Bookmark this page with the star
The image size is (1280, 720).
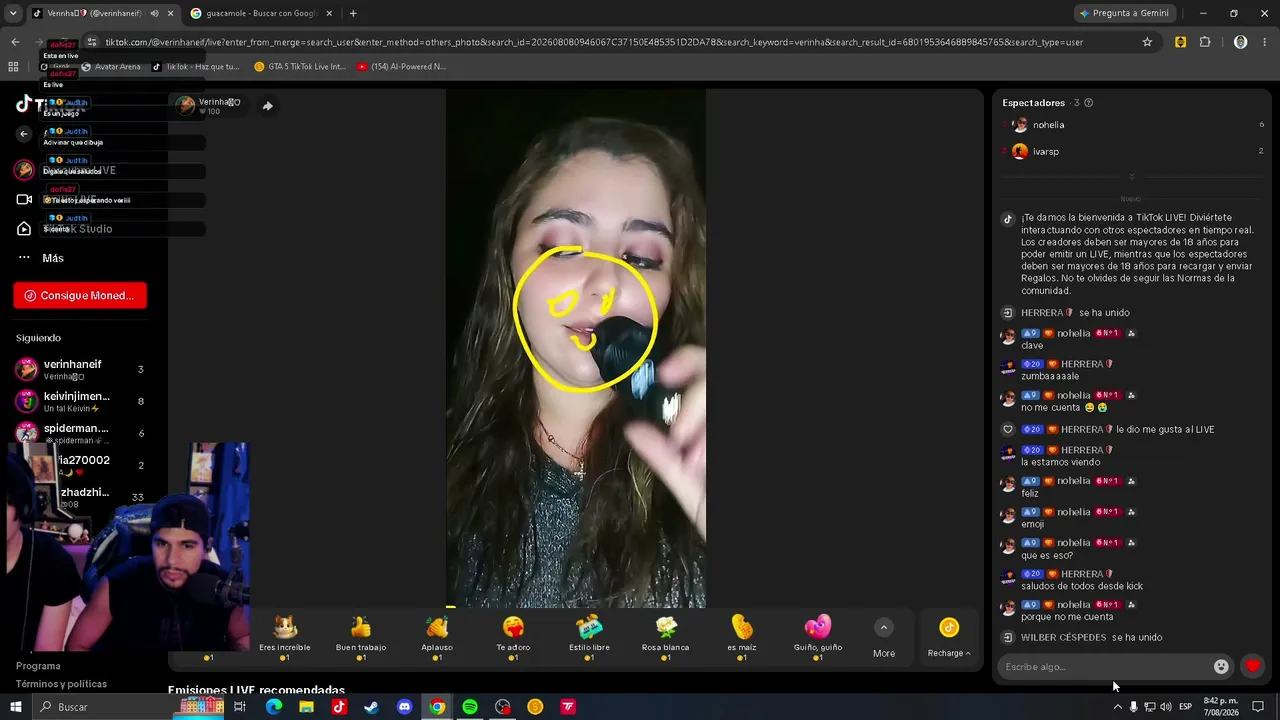coord(1147,42)
